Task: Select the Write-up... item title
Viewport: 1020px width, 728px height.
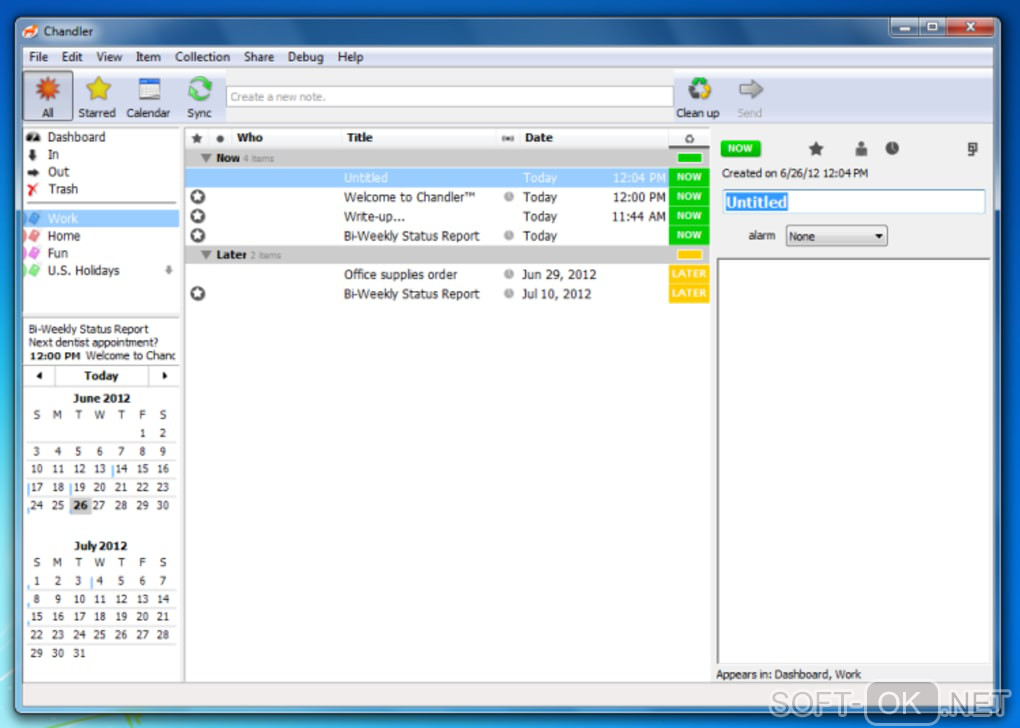Action: point(374,217)
